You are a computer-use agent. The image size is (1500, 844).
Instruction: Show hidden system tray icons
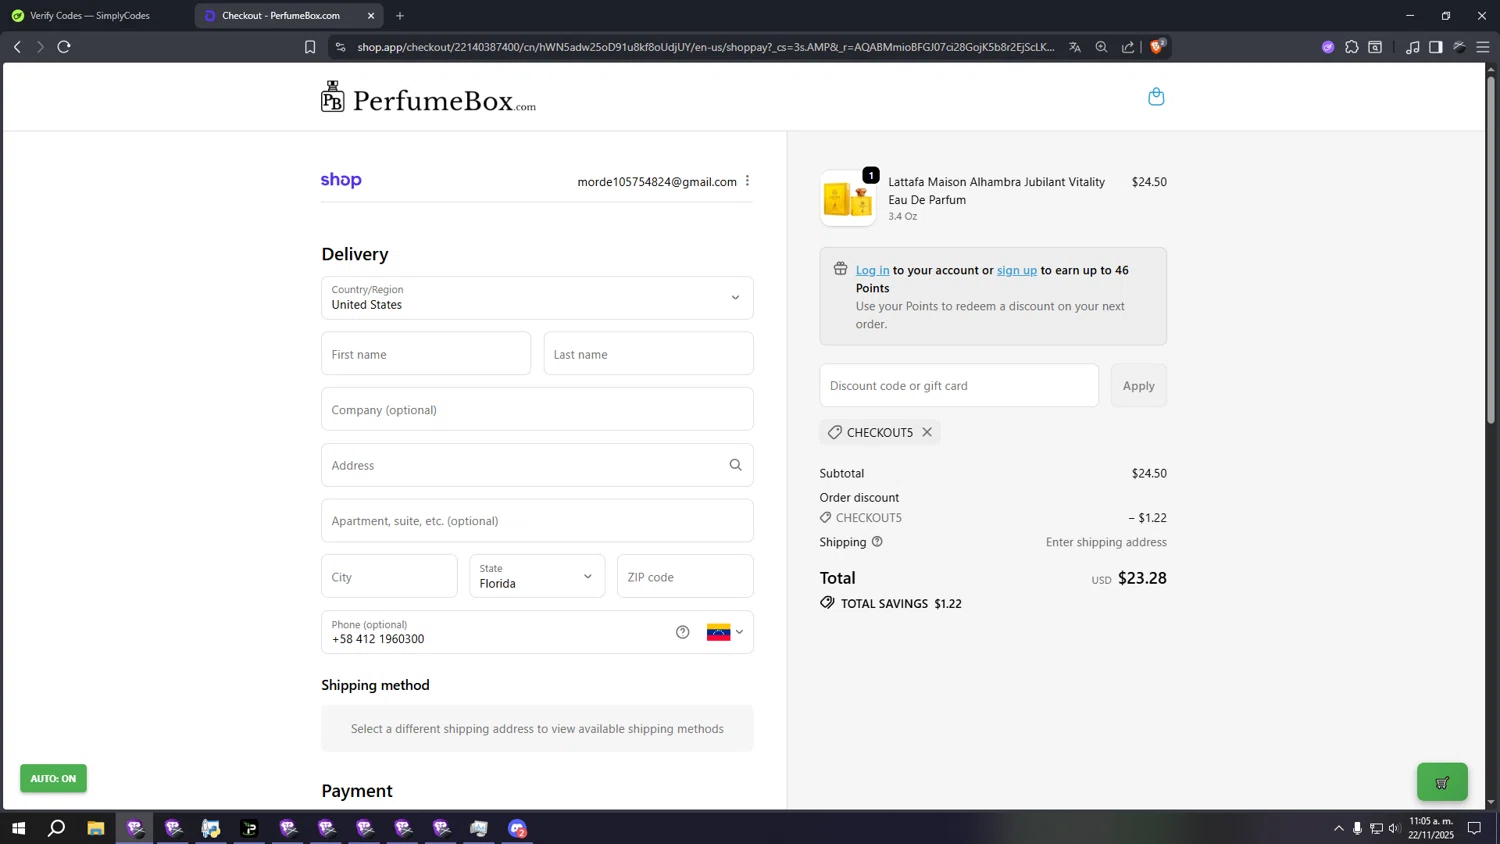click(x=1338, y=828)
